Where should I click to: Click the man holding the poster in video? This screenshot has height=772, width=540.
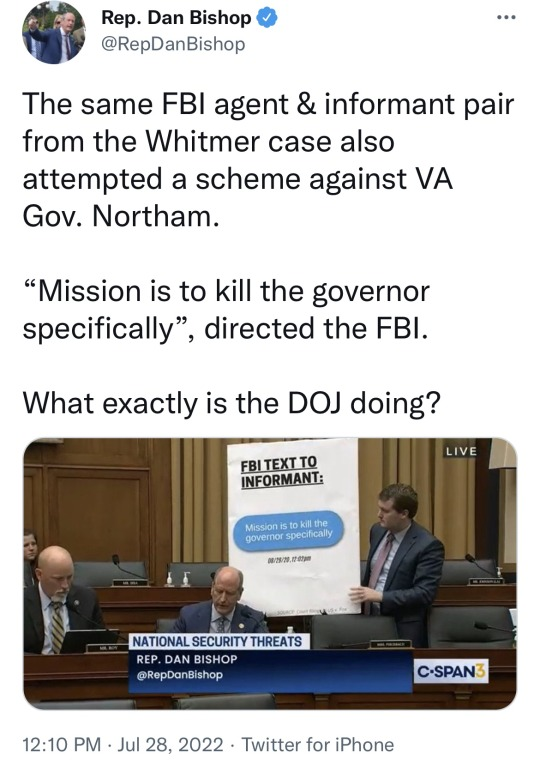coord(402,561)
